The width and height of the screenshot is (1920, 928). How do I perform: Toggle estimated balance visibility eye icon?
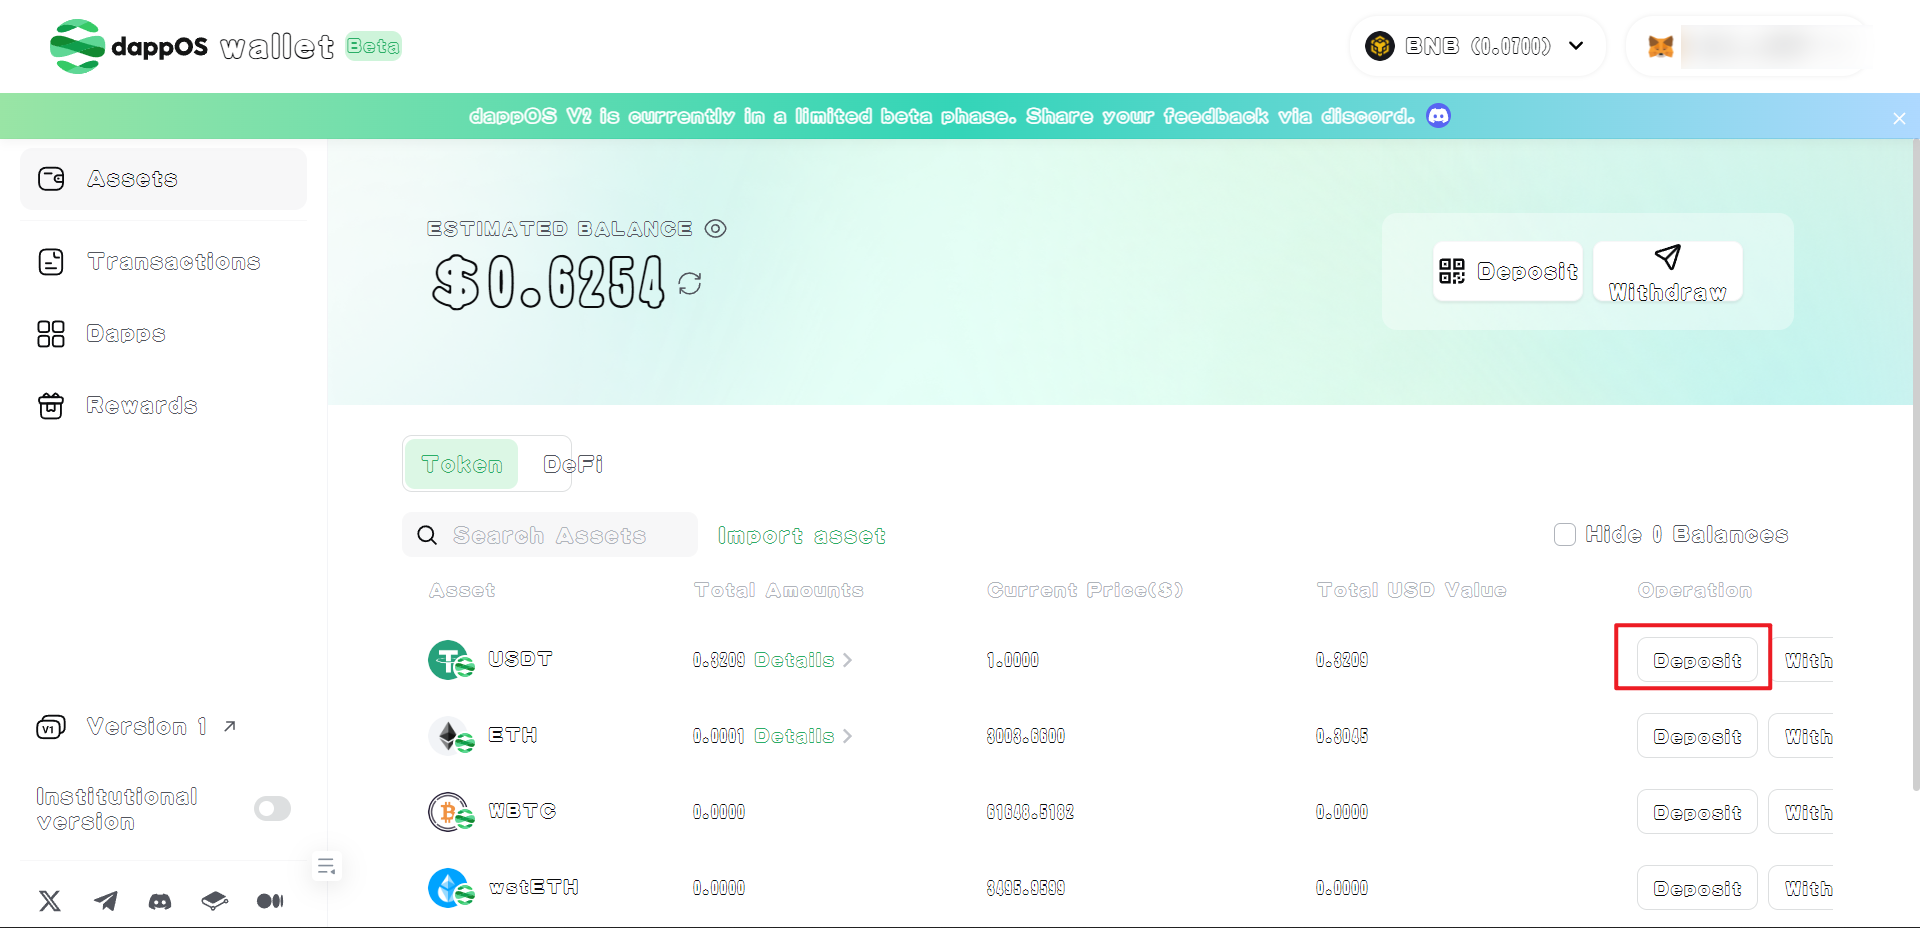tap(715, 228)
